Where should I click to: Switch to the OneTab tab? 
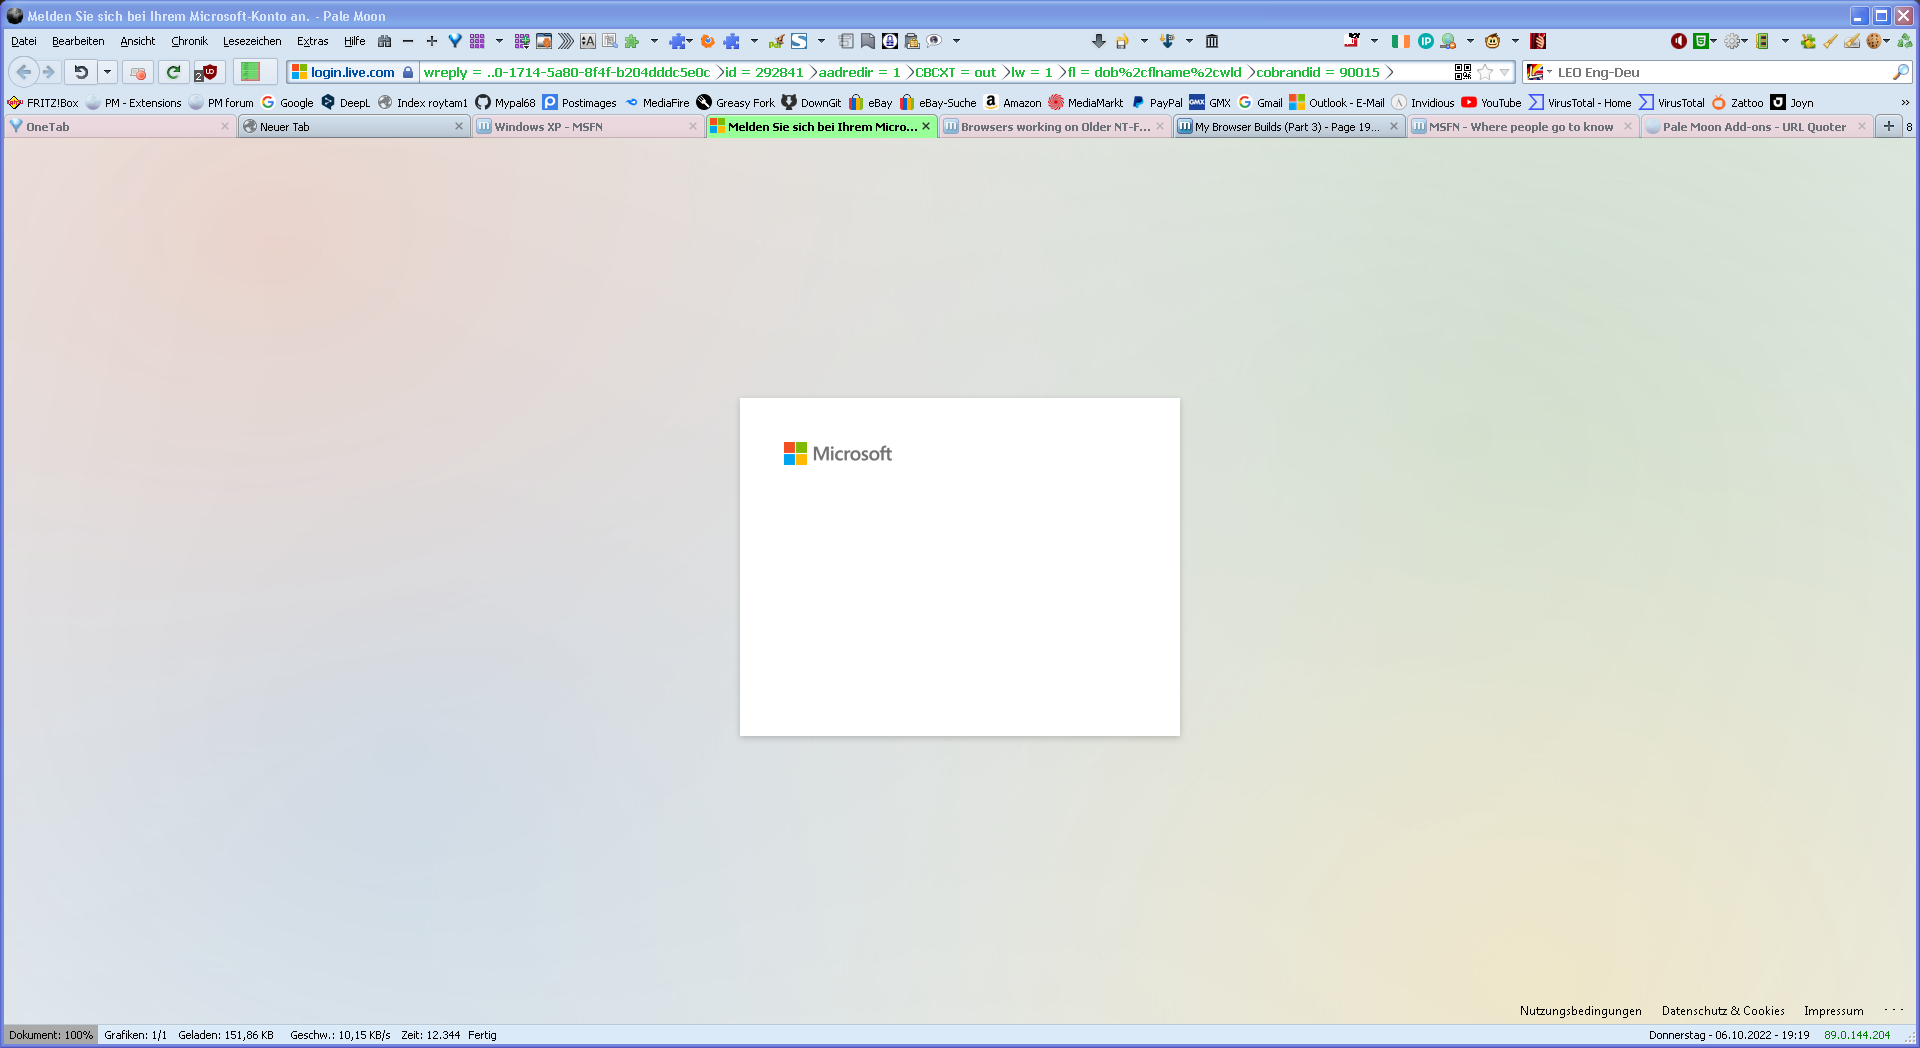(x=119, y=127)
